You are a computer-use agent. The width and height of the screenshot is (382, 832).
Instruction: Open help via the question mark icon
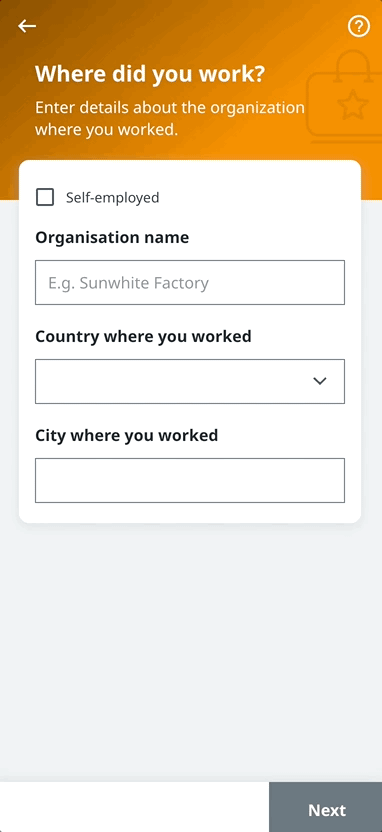tap(359, 26)
